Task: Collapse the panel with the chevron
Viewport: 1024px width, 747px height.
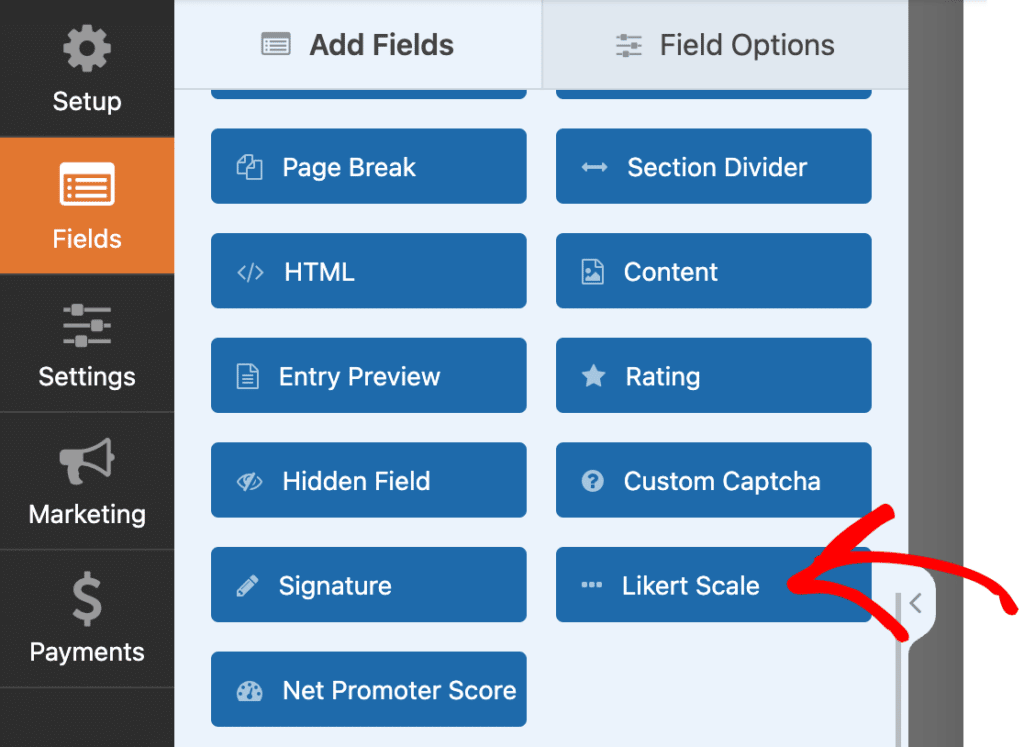Action: coord(915,603)
